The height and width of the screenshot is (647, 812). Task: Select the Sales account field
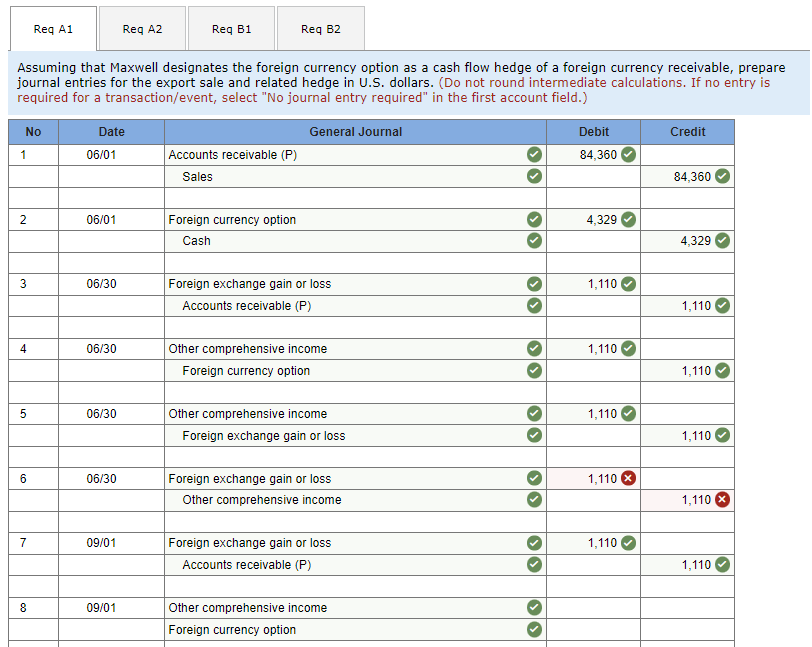pos(355,177)
